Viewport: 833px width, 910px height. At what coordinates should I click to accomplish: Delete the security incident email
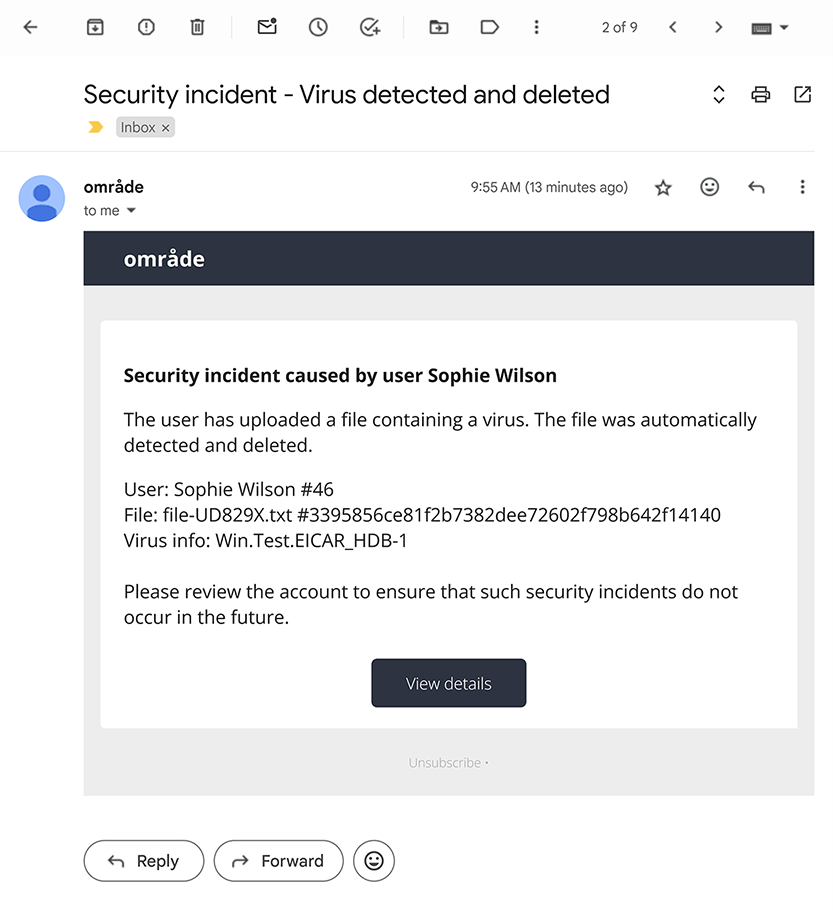tap(197, 28)
